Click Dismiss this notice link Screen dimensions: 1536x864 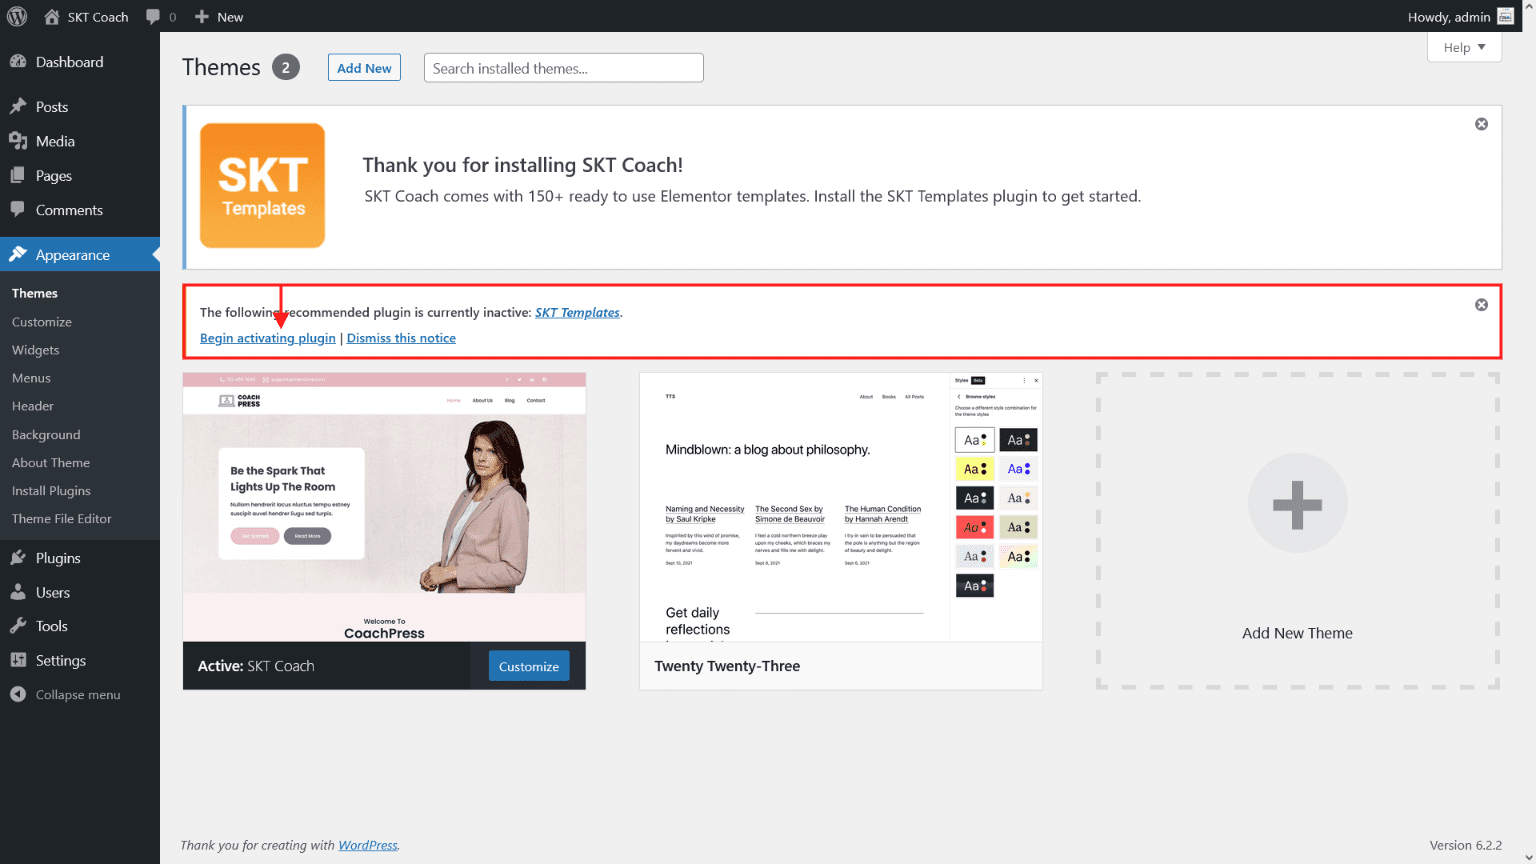click(x=401, y=338)
